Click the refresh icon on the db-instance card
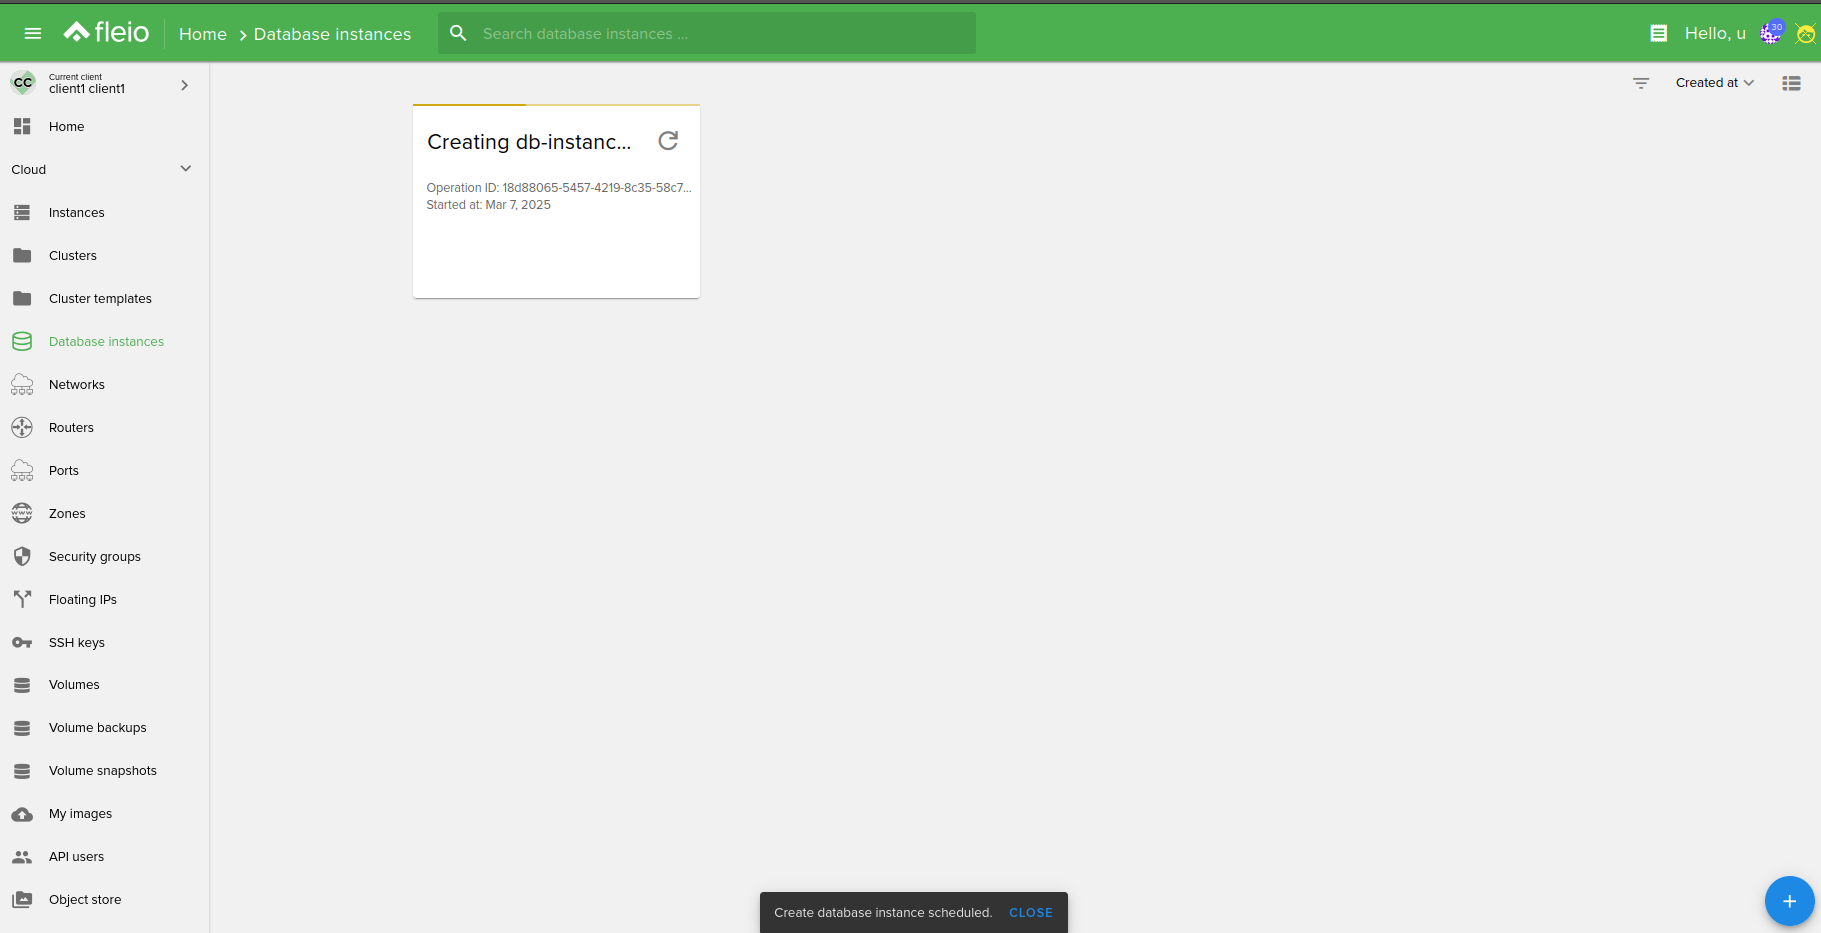The width and height of the screenshot is (1821, 933). pyautogui.click(x=668, y=141)
